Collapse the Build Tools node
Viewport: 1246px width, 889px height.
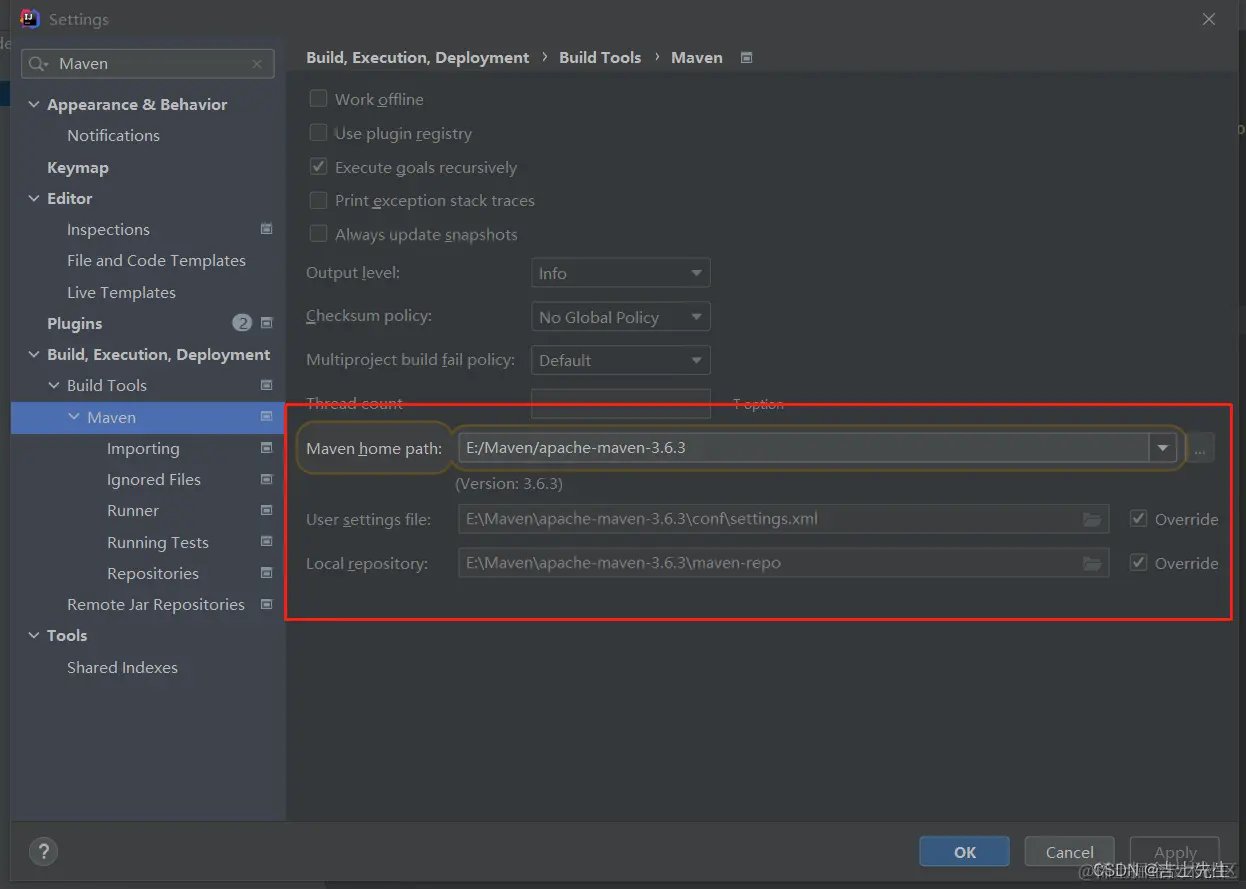pyautogui.click(x=54, y=385)
